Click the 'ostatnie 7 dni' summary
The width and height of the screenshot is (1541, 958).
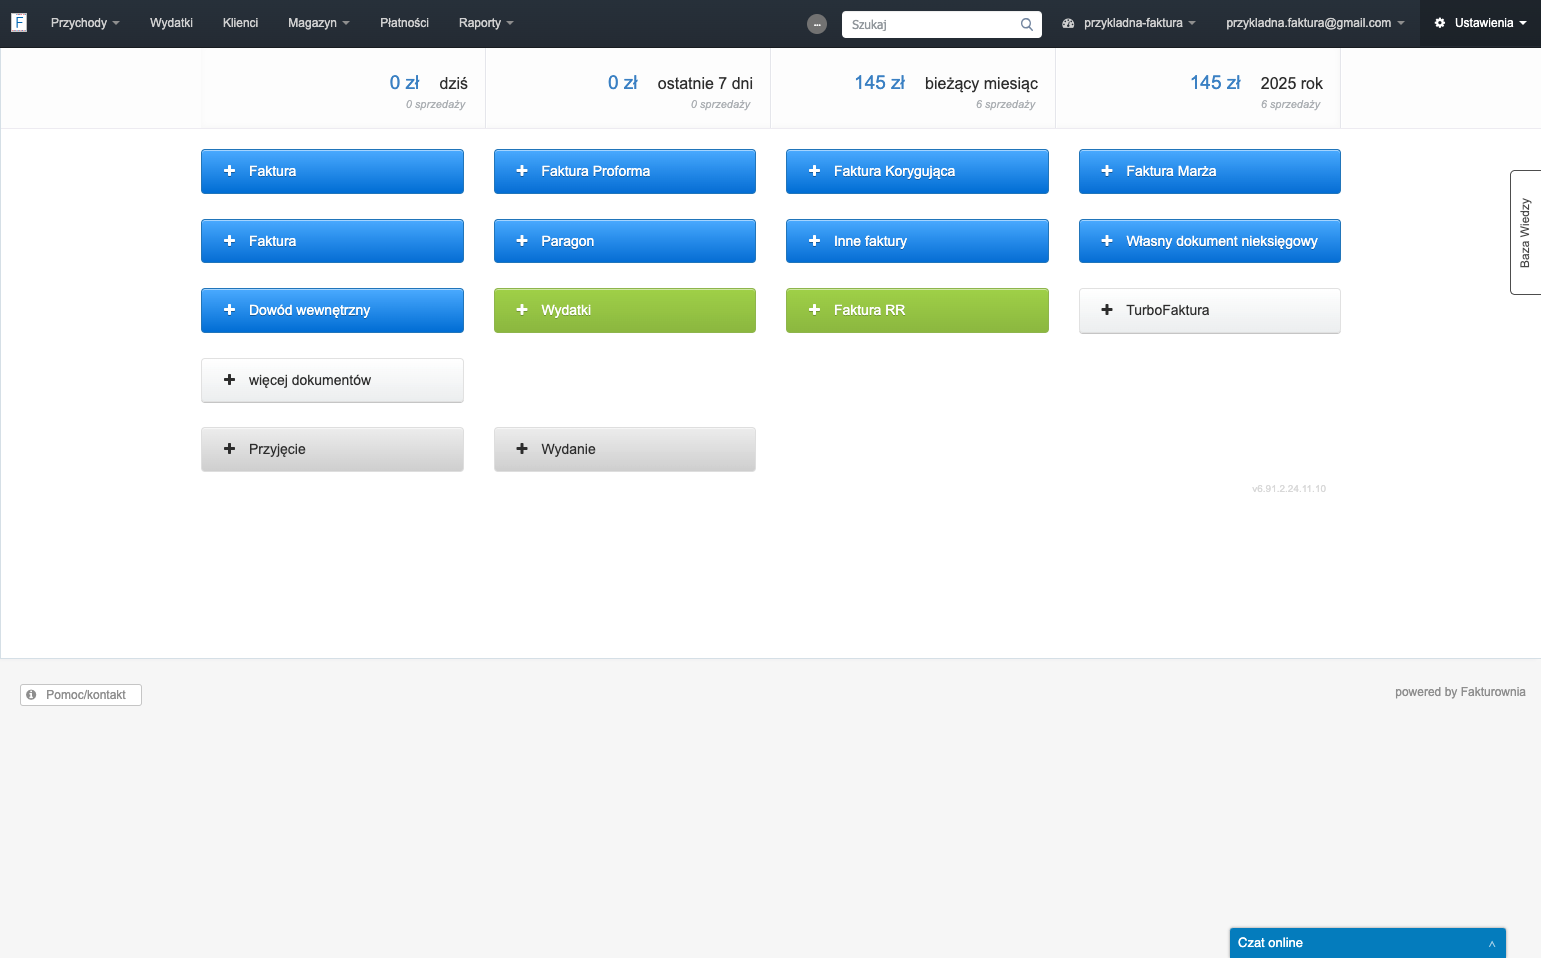click(x=628, y=88)
